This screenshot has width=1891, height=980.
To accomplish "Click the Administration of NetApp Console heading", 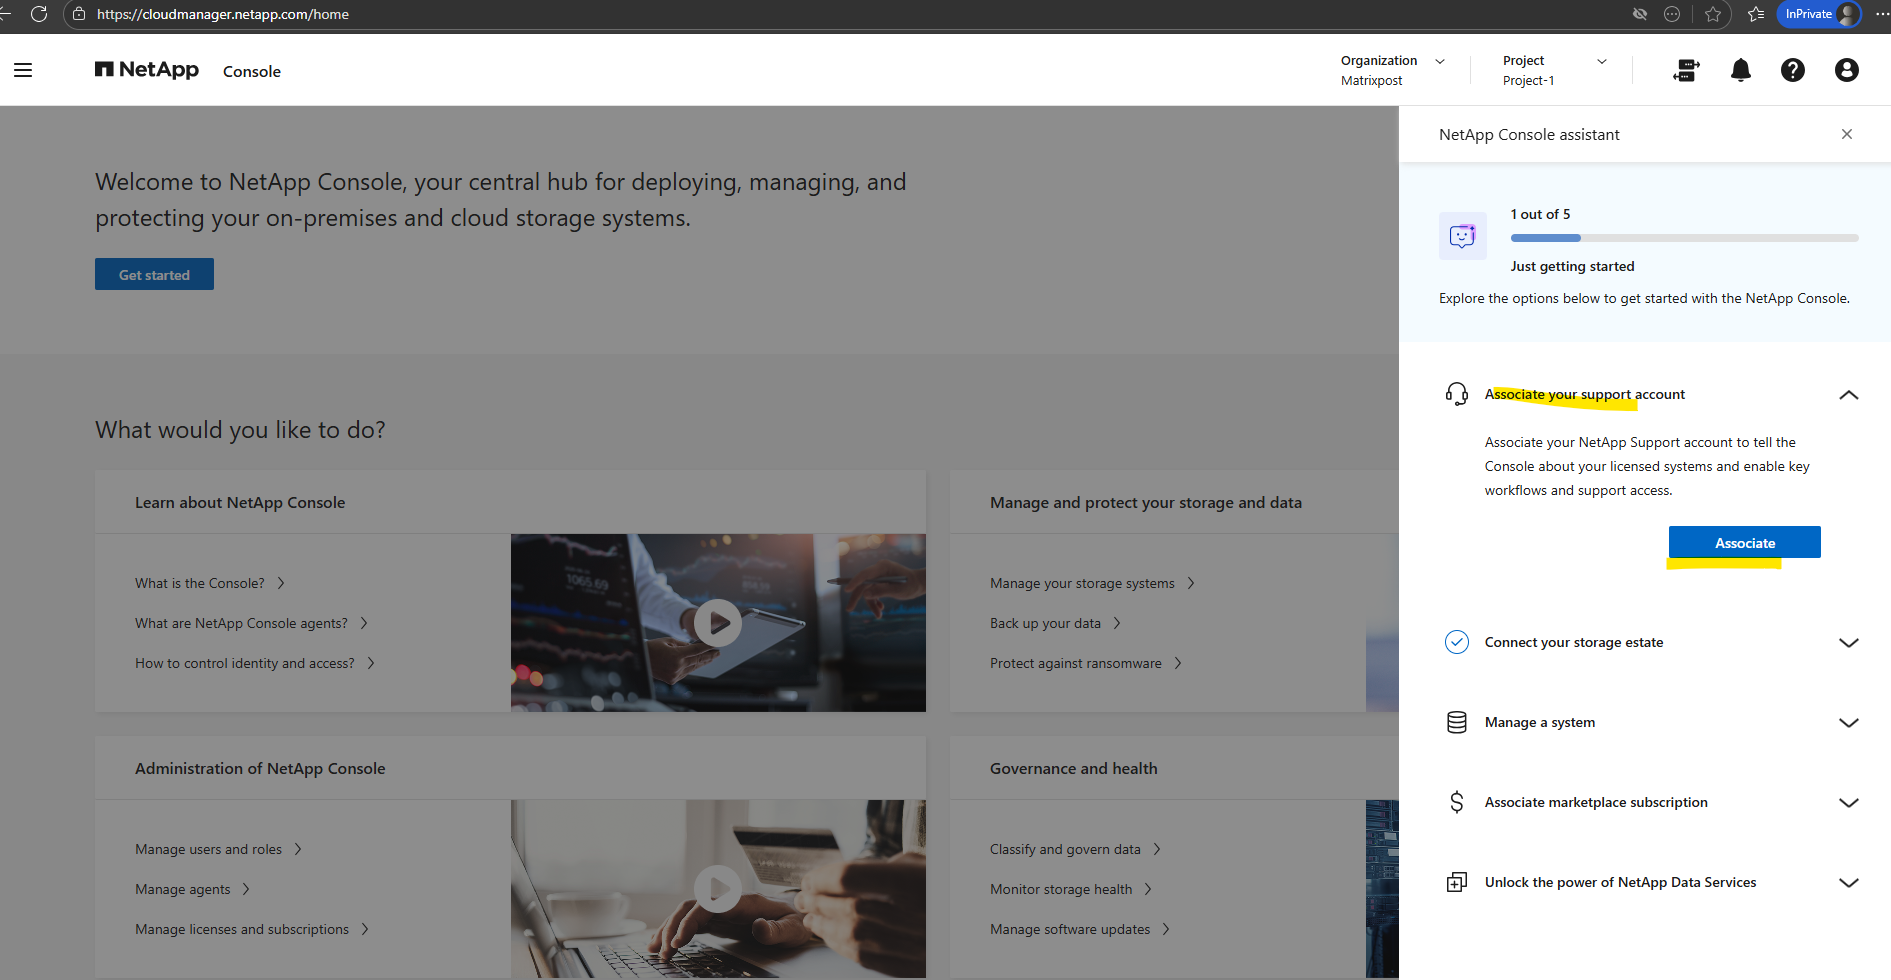I will point(260,768).
